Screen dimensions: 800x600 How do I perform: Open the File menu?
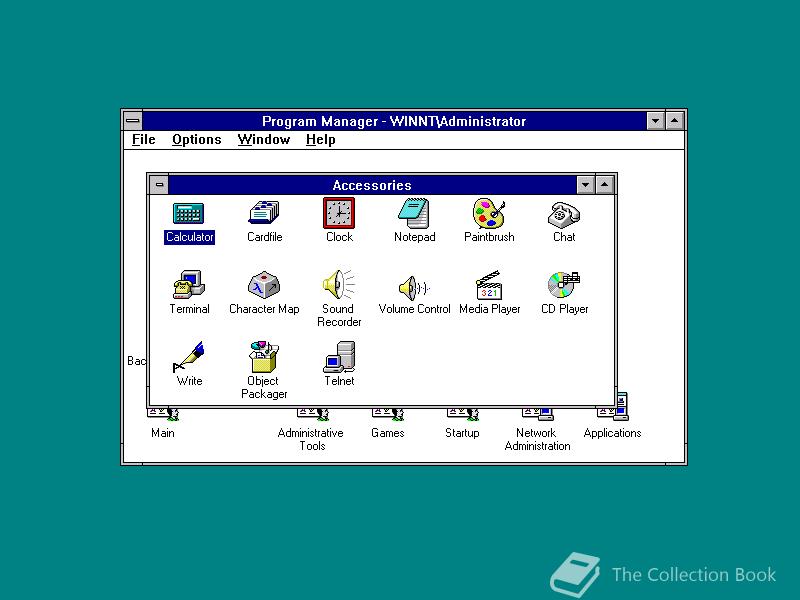coord(143,140)
